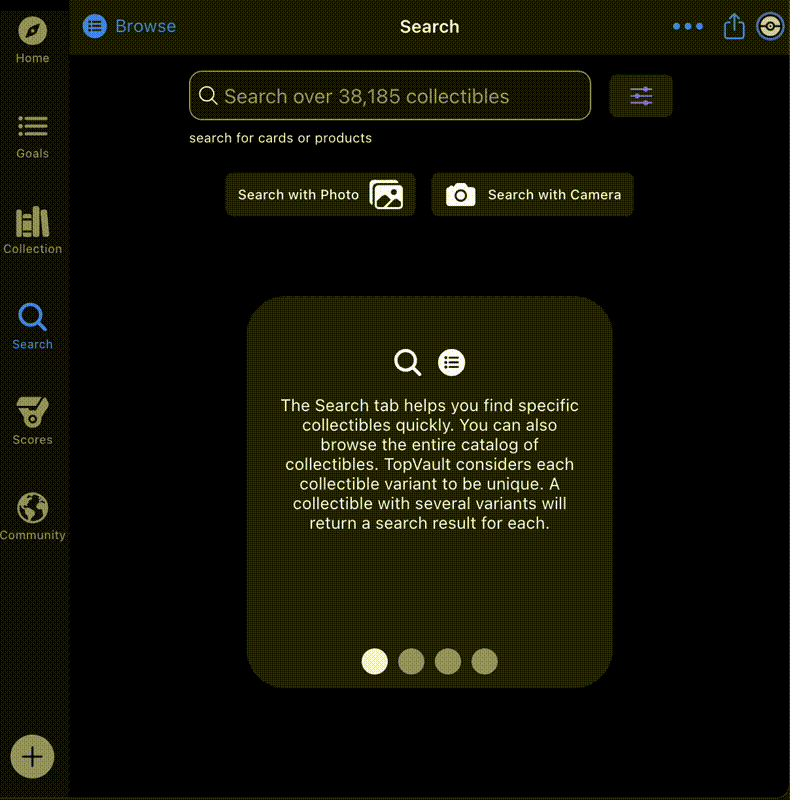Tap the plus add button
This screenshot has width=790, height=800.
(x=32, y=756)
